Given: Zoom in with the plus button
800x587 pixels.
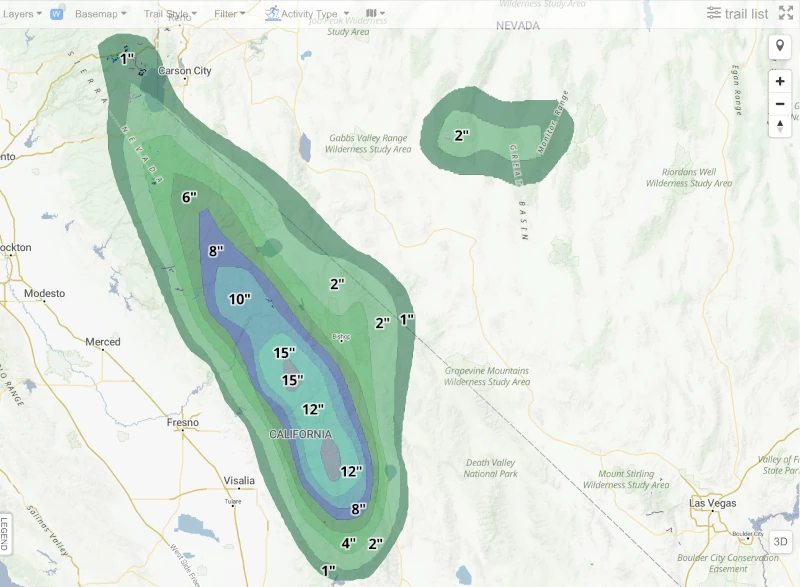Looking at the screenshot, I should tap(780, 82).
